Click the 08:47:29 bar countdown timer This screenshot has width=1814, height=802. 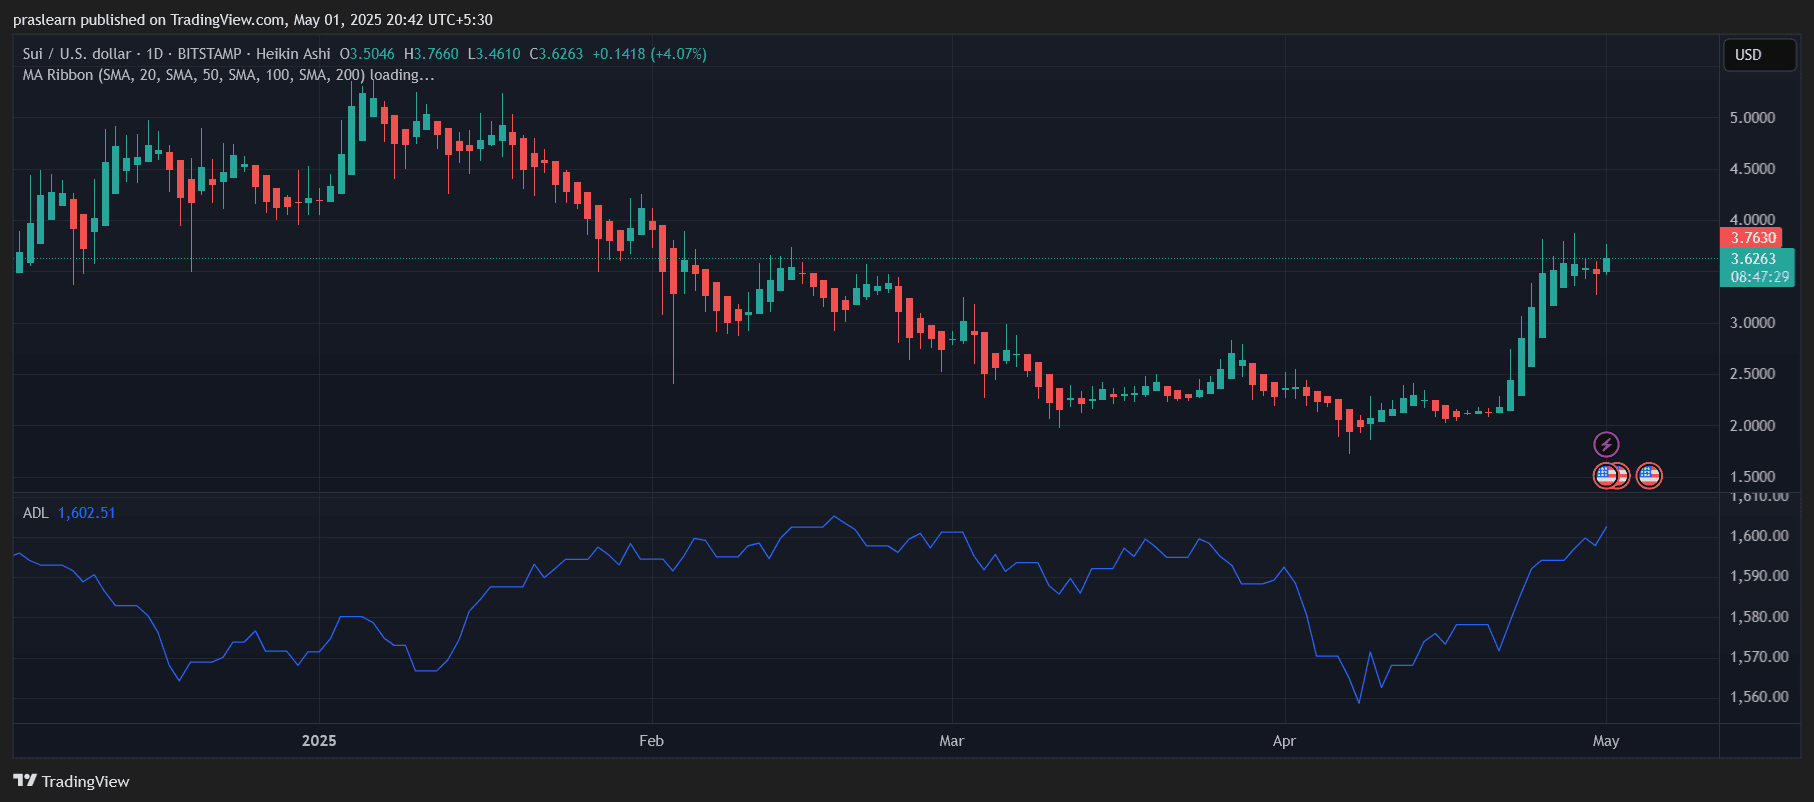pyautogui.click(x=1759, y=277)
